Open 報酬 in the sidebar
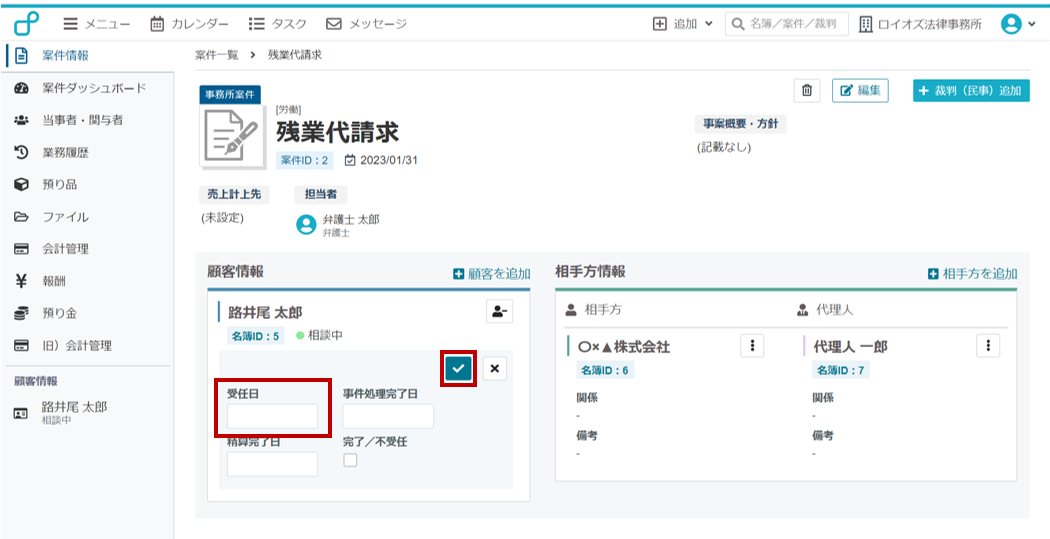The image size is (1050, 539). [x=53, y=281]
